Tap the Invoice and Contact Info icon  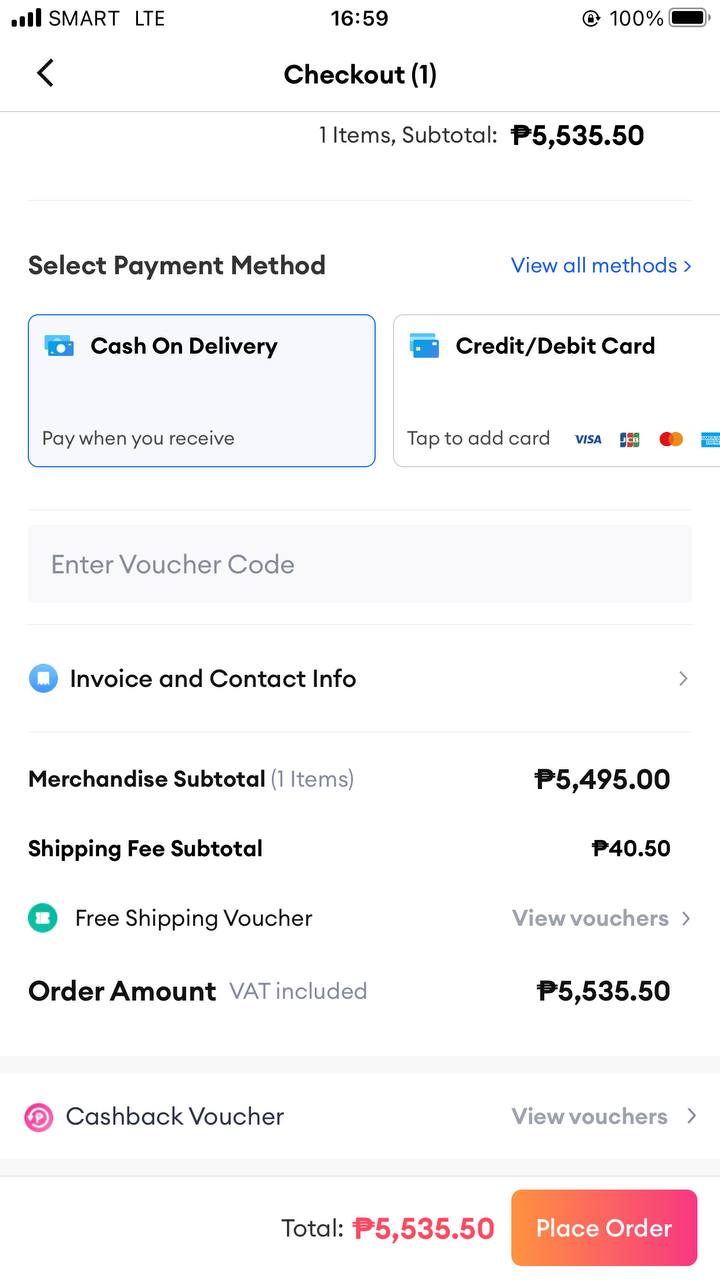click(43, 679)
